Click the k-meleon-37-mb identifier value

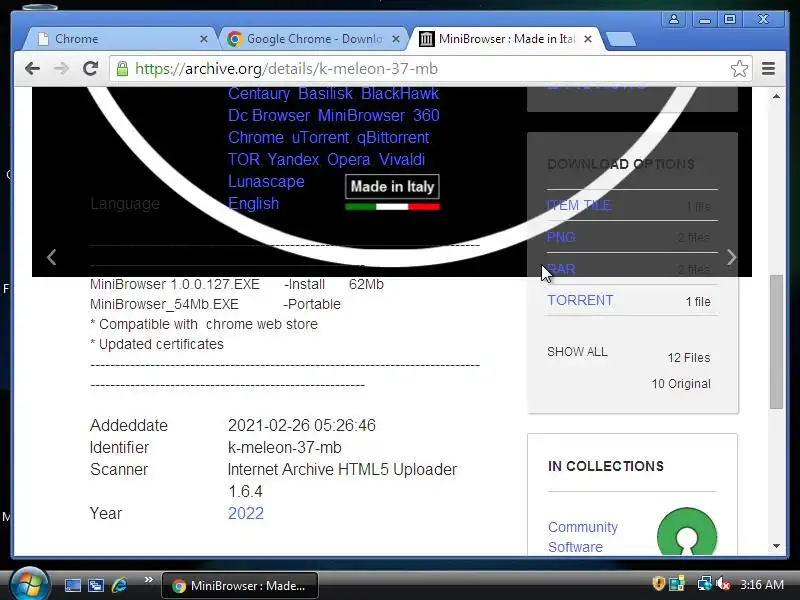pyautogui.click(x=285, y=447)
